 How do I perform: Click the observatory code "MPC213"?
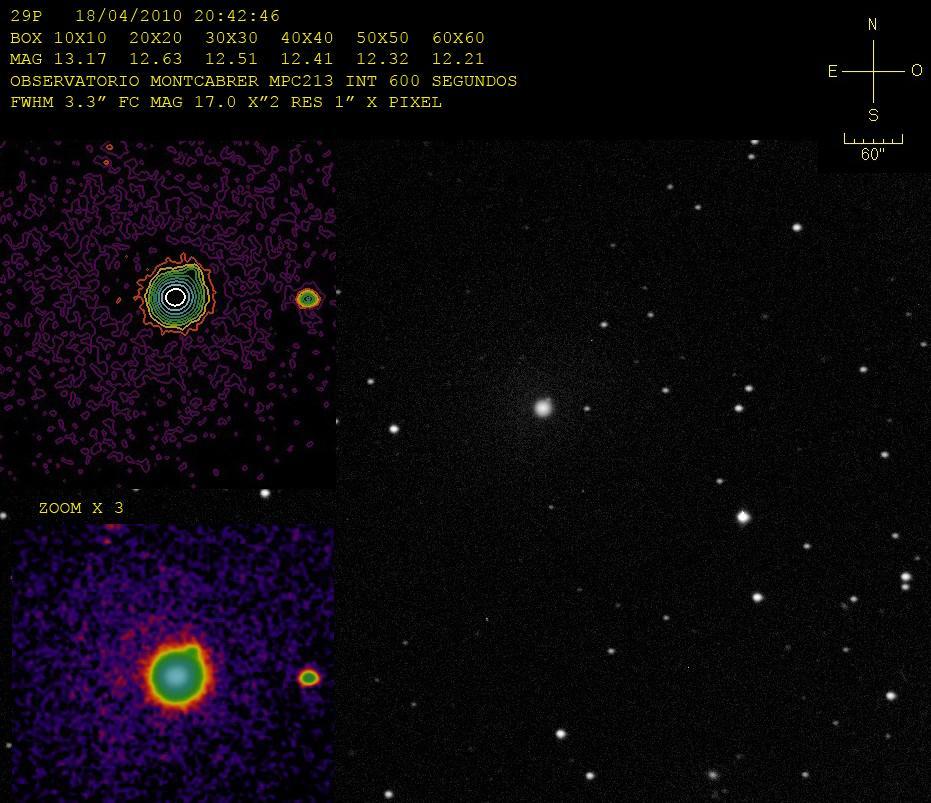click(x=301, y=81)
